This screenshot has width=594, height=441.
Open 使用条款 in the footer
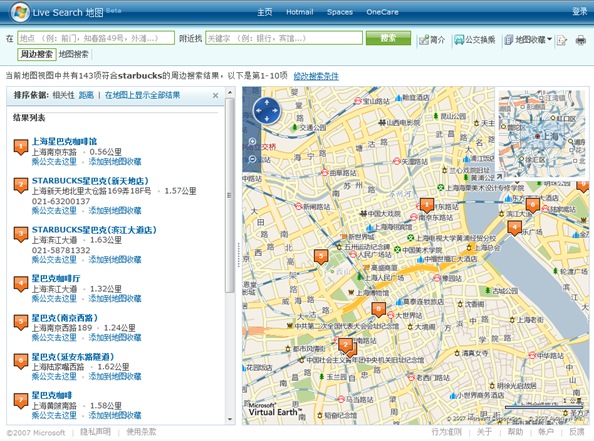[141, 432]
